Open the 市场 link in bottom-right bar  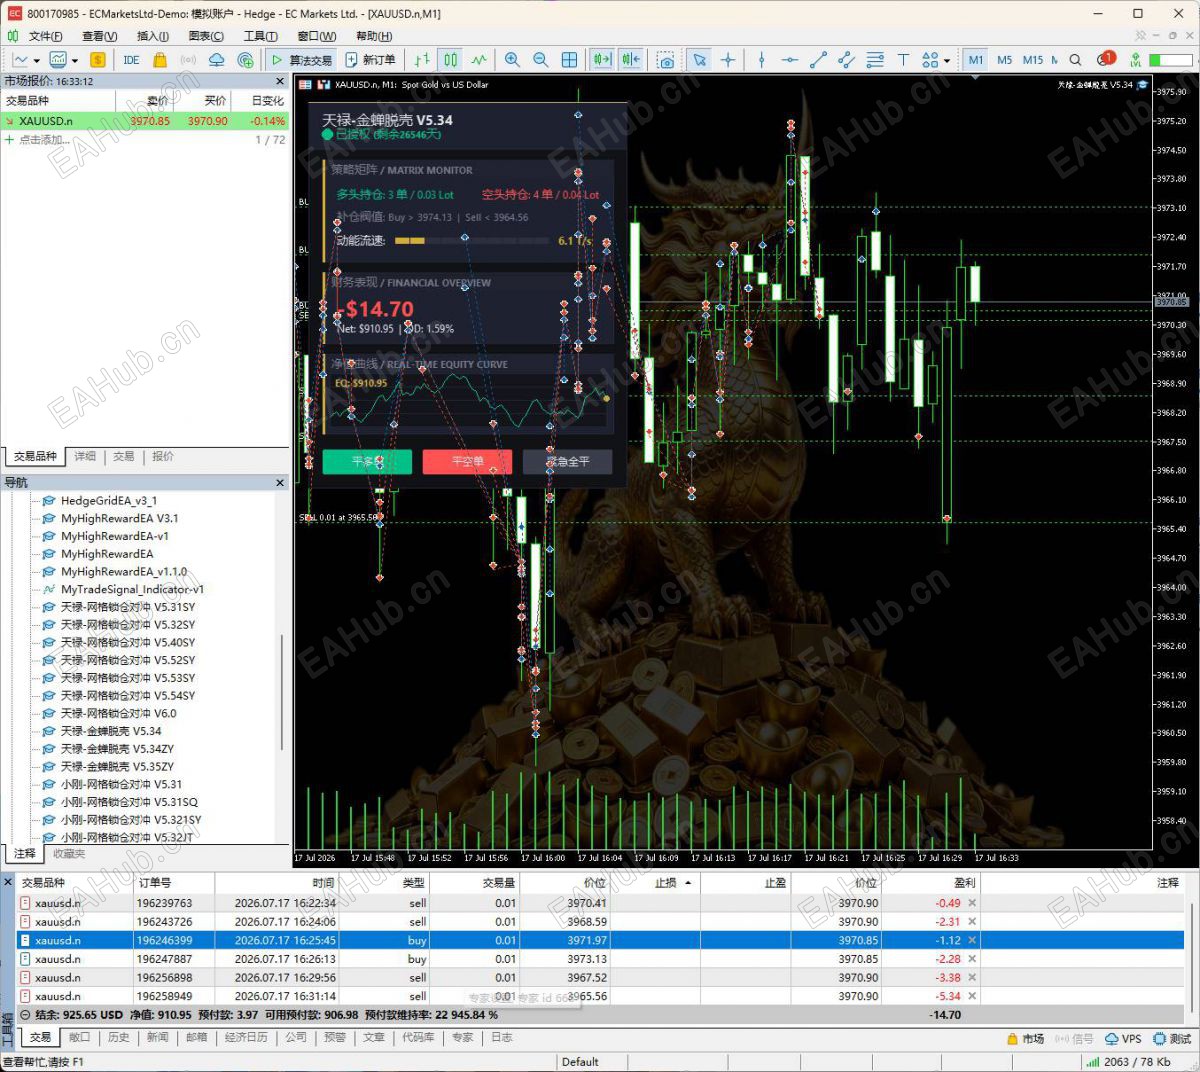1027,1038
